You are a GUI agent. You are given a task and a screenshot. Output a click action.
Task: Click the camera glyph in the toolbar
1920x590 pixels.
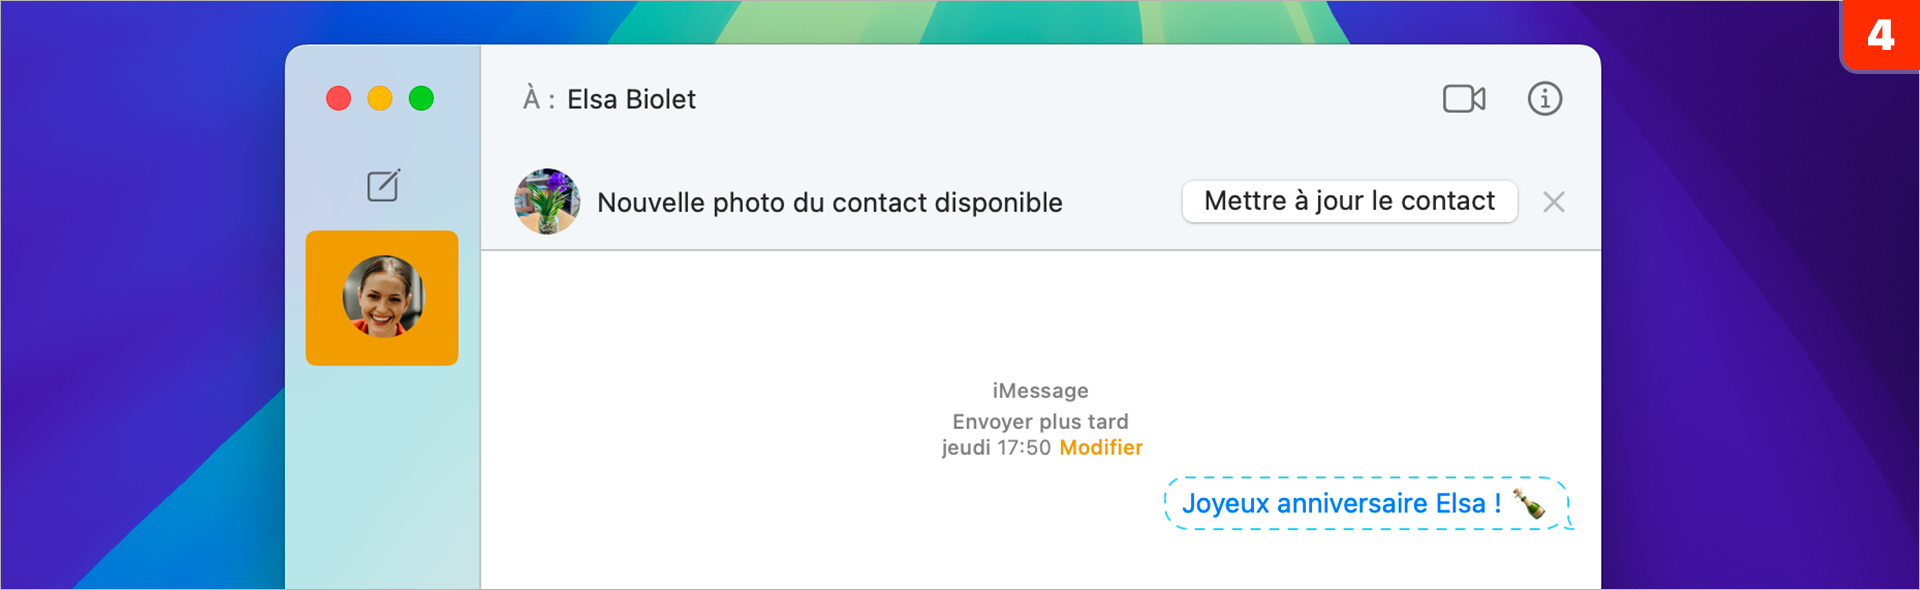pos(1463,98)
